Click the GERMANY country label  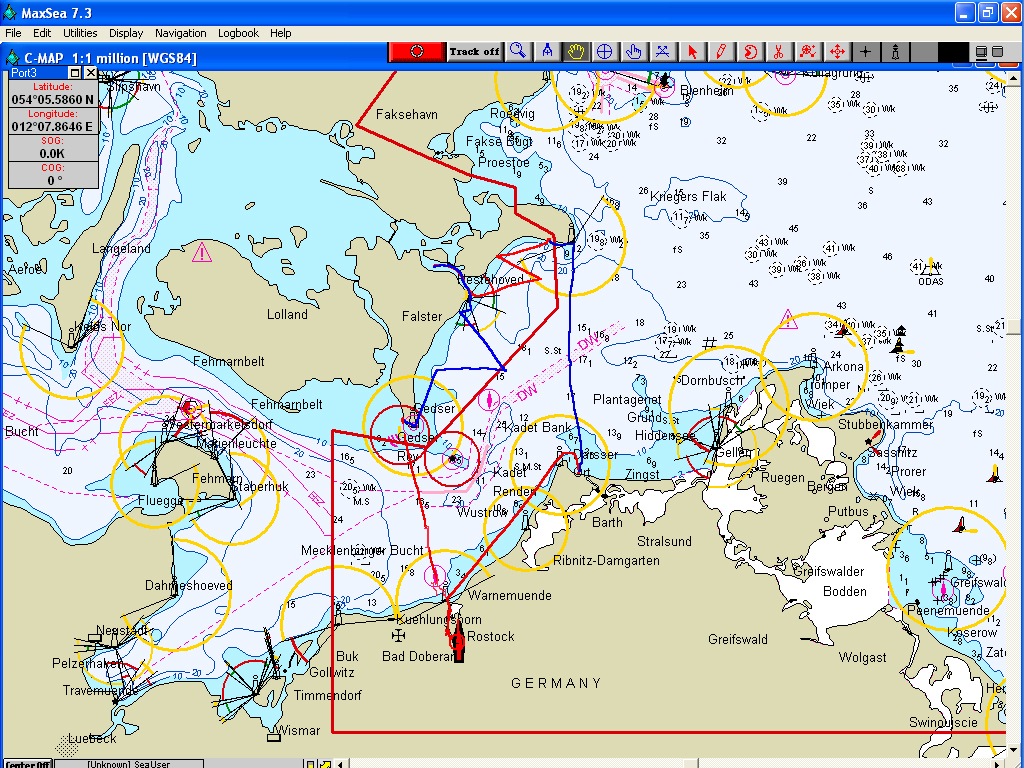point(556,683)
